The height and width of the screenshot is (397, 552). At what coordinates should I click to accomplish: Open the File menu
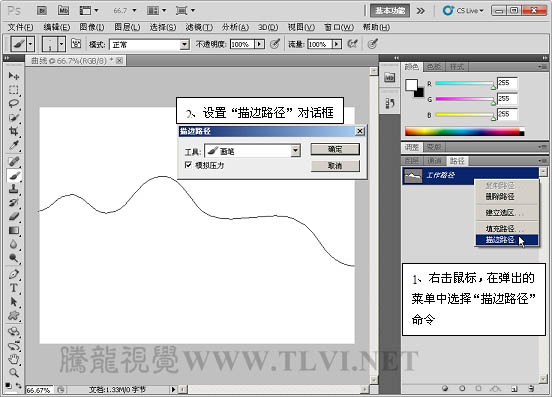point(20,27)
